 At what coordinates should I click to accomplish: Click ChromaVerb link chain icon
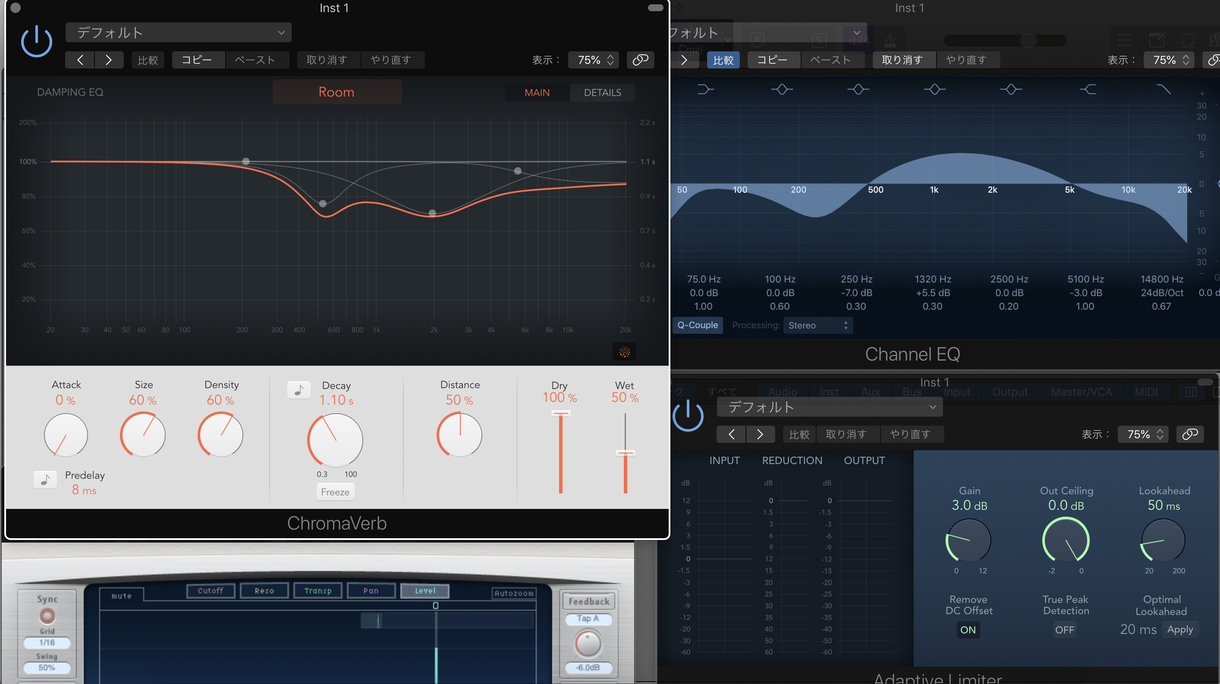(640, 60)
